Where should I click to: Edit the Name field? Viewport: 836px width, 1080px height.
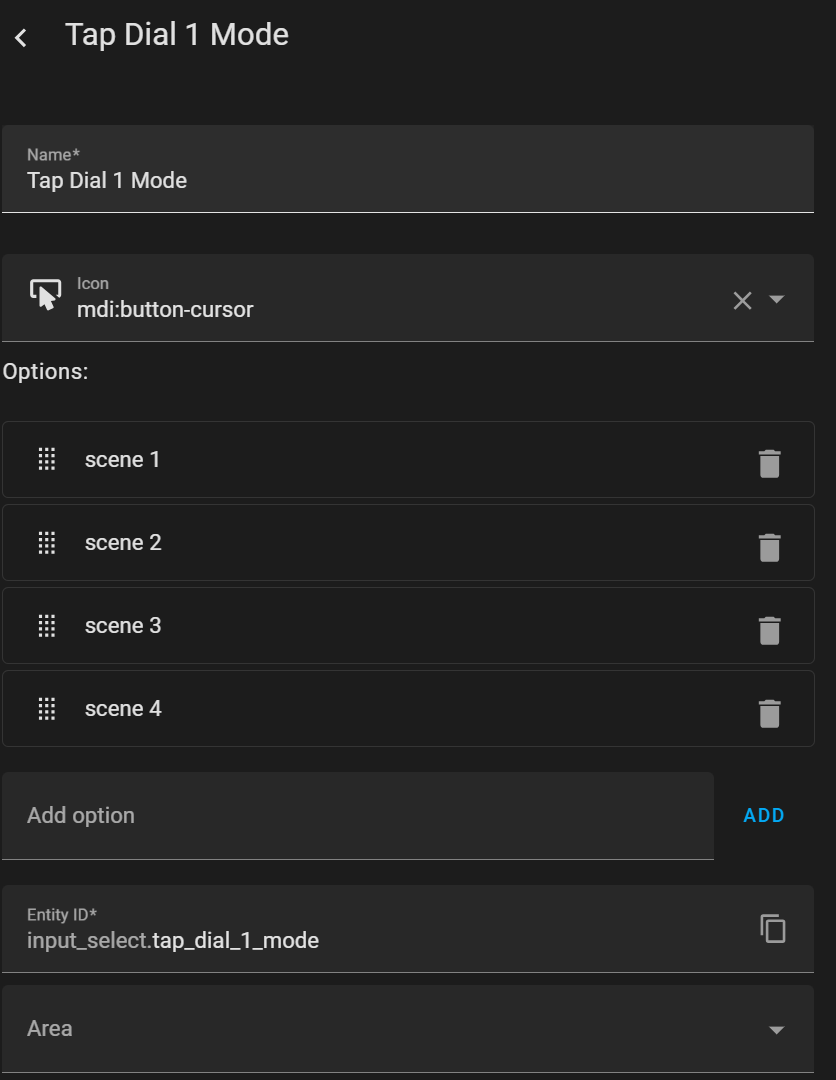point(407,180)
